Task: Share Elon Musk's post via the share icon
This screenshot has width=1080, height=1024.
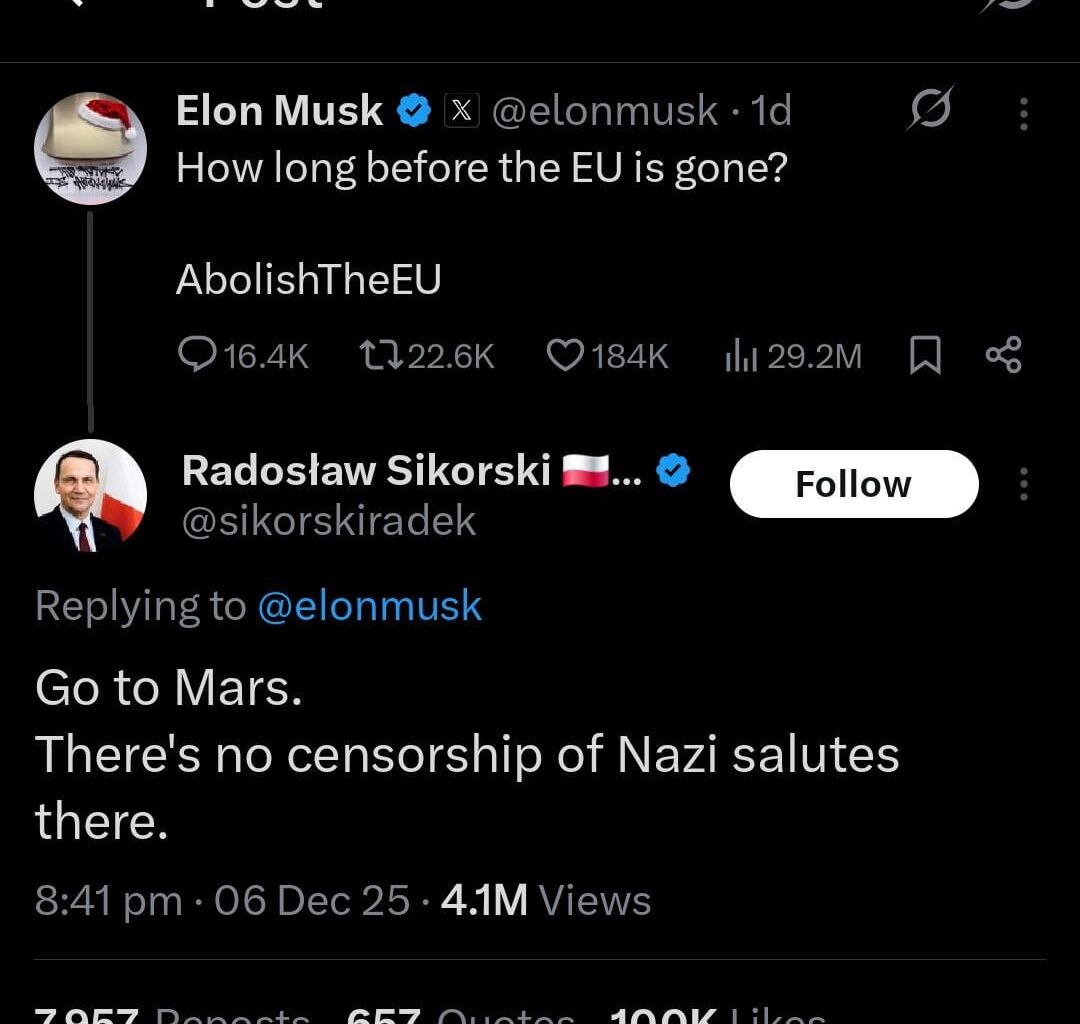Action: click(1004, 355)
